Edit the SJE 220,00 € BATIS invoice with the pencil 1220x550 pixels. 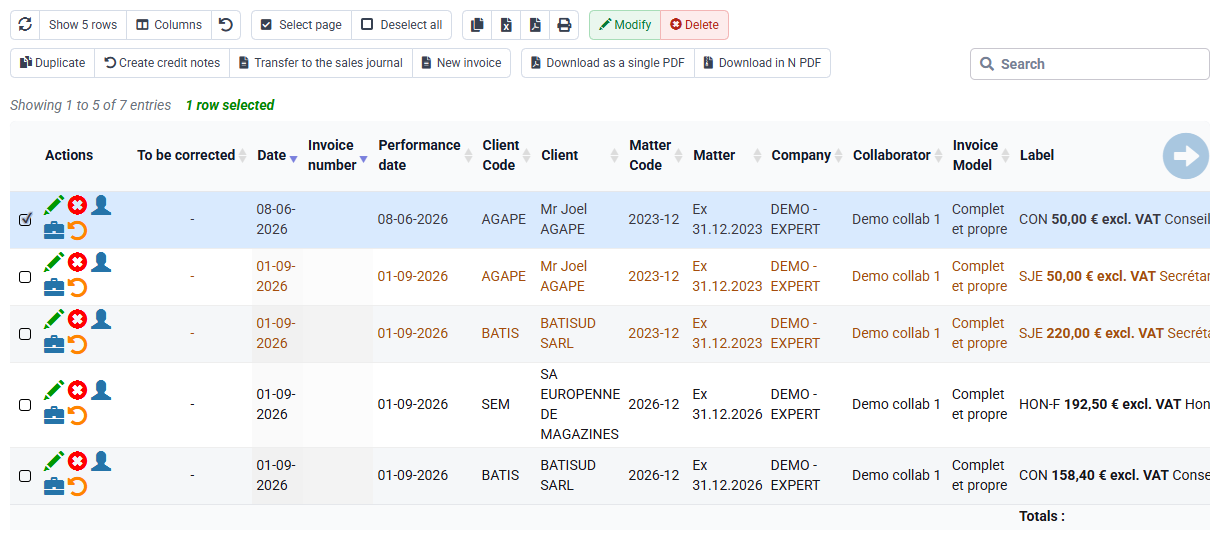[54, 319]
